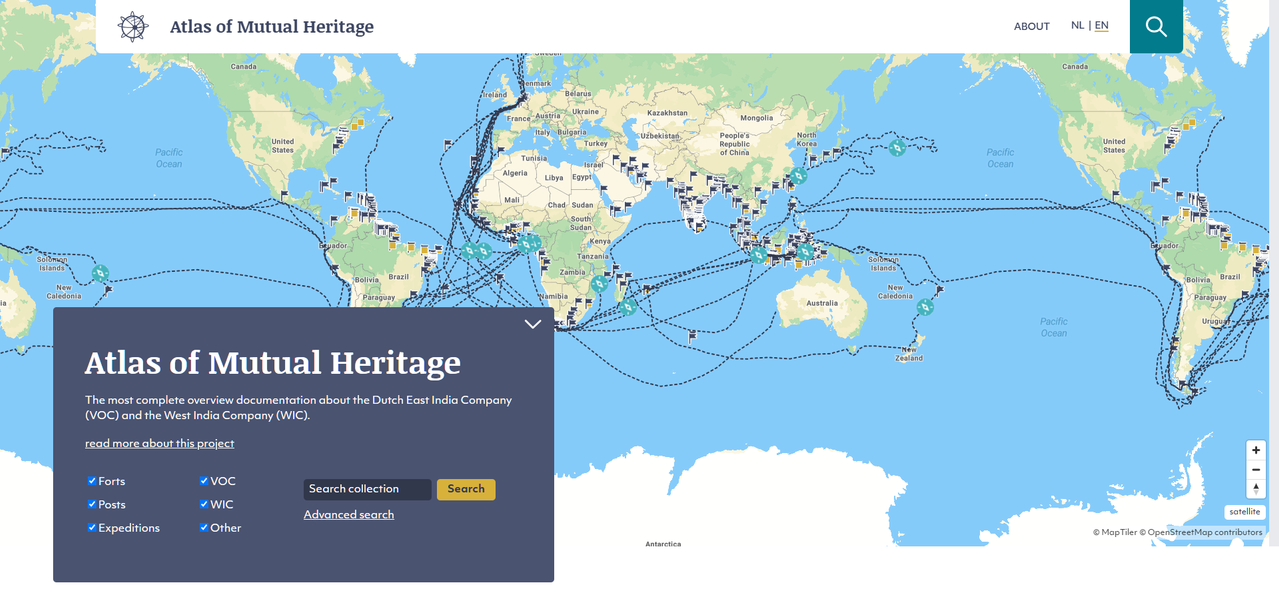Open teal cluster marker on Mozambique coast
The width and height of the screenshot is (1279, 607).
598,284
